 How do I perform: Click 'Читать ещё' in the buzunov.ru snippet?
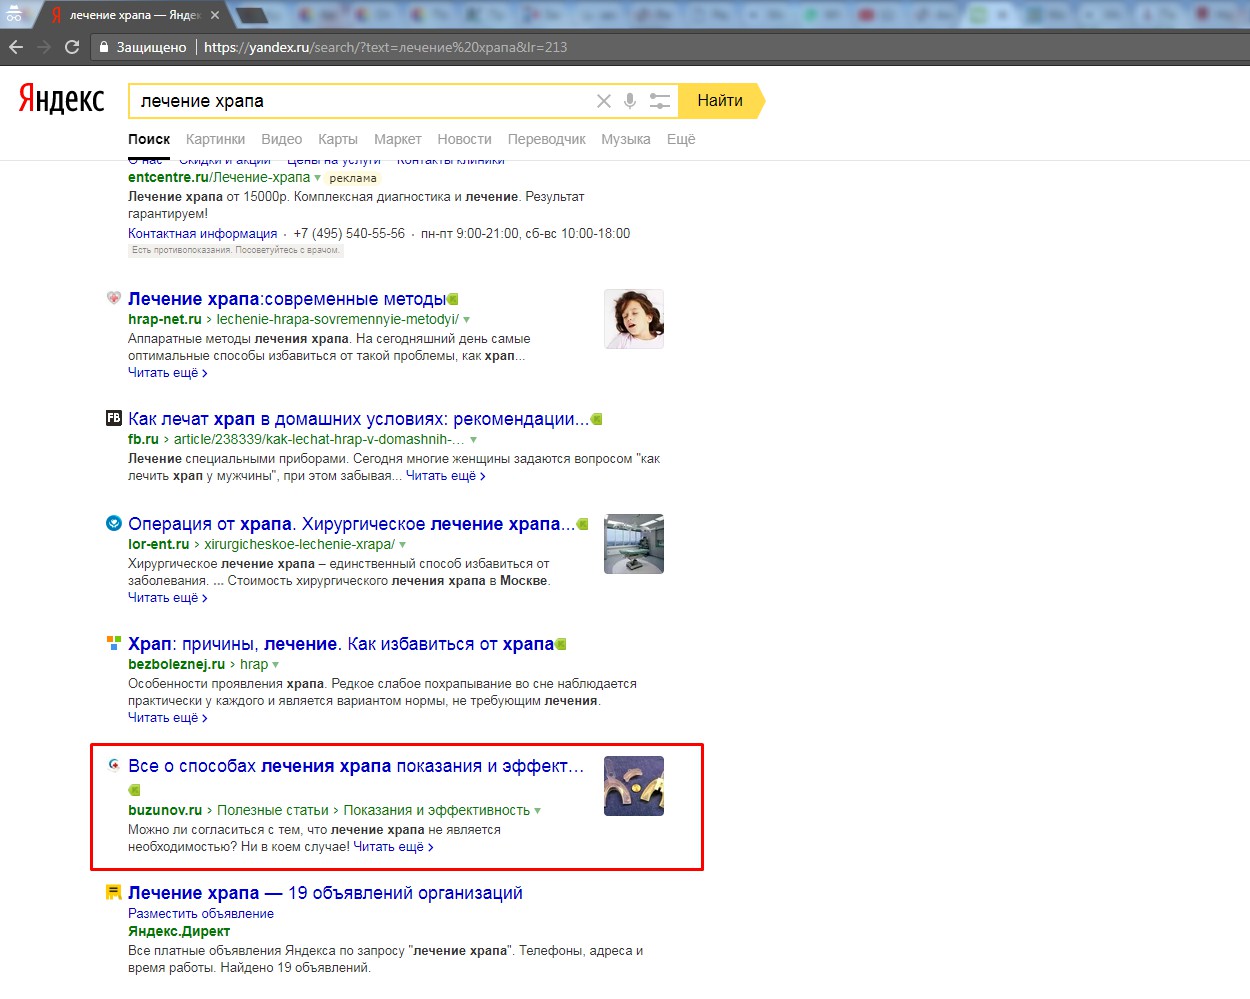[393, 846]
